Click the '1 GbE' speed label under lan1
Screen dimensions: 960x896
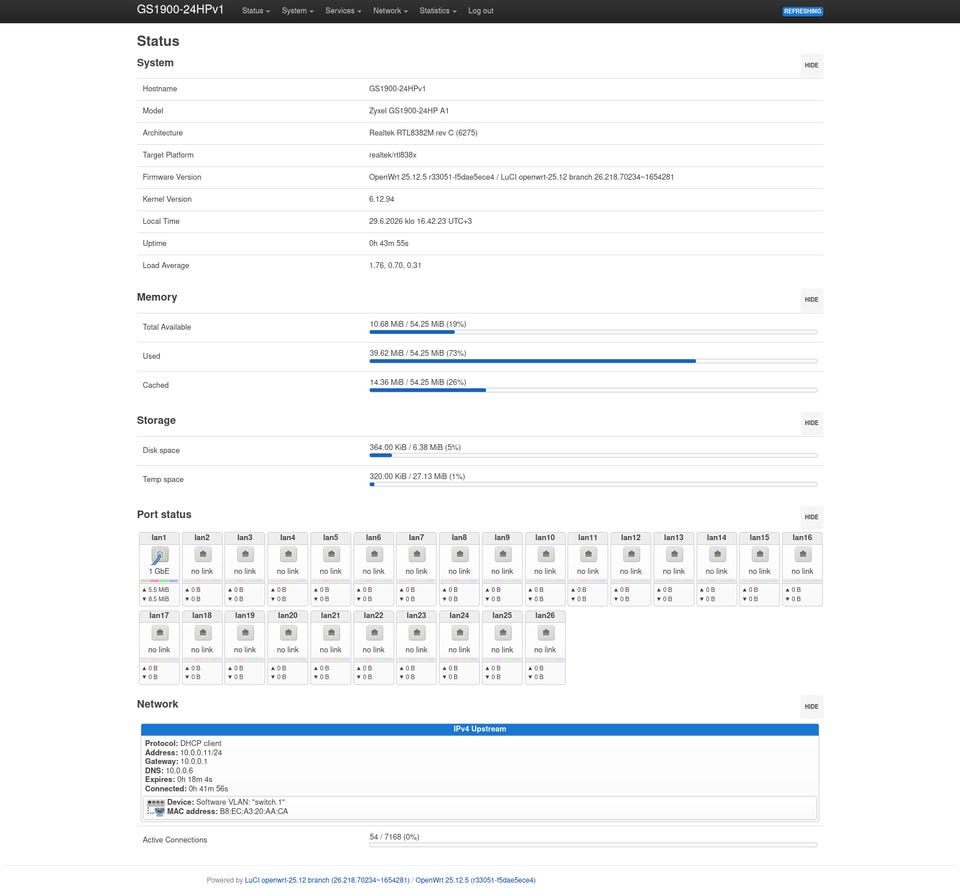159,571
